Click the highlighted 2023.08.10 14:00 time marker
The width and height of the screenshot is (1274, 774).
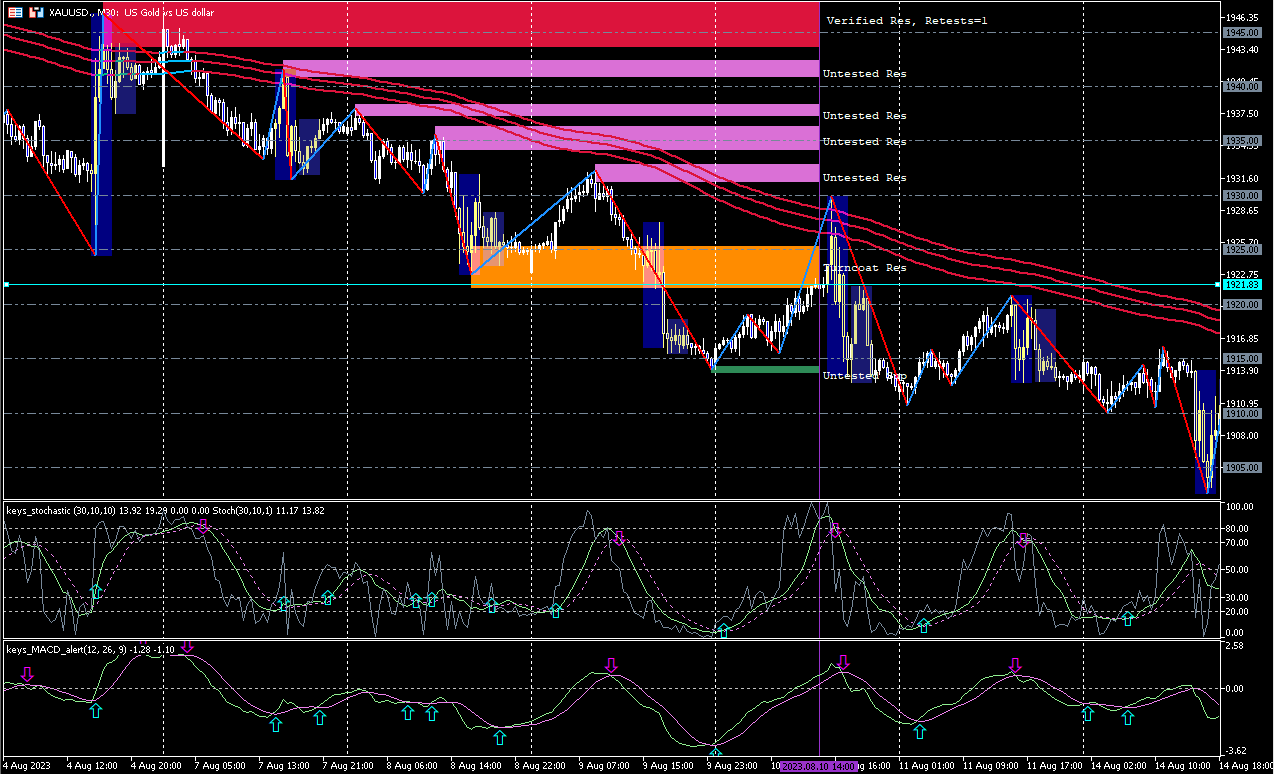[819, 766]
